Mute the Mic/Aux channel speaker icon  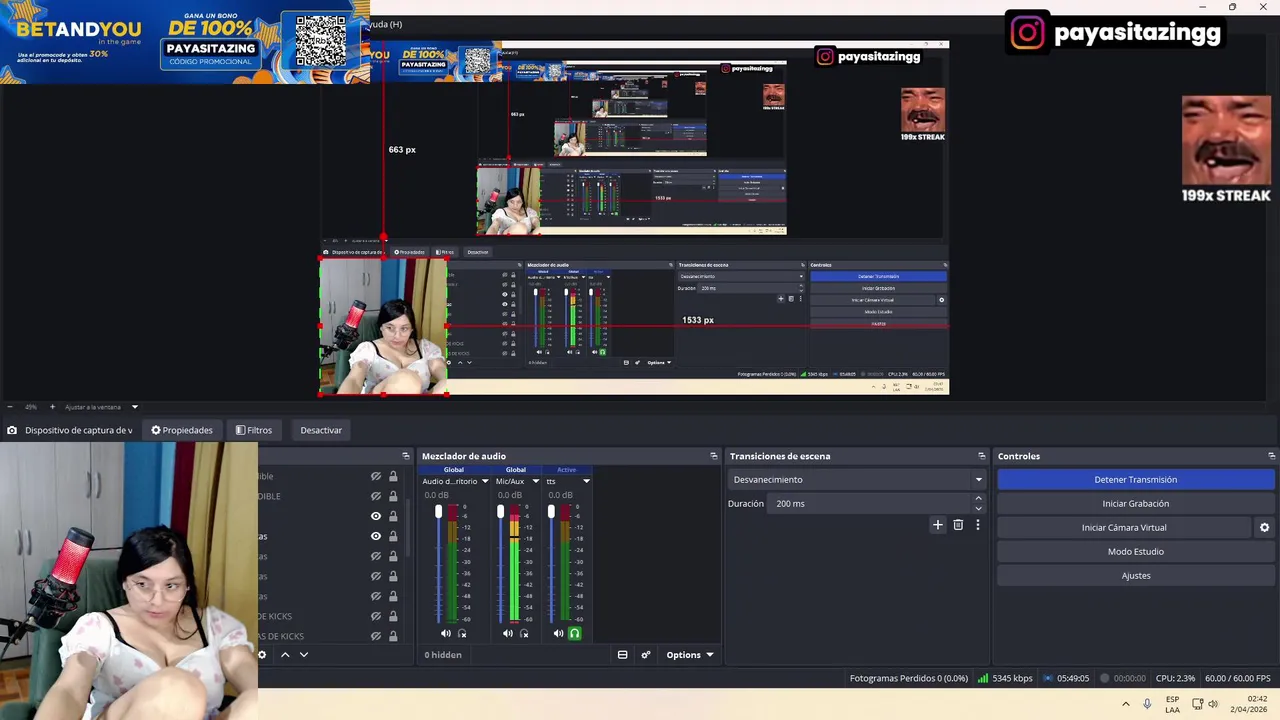coord(508,633)
